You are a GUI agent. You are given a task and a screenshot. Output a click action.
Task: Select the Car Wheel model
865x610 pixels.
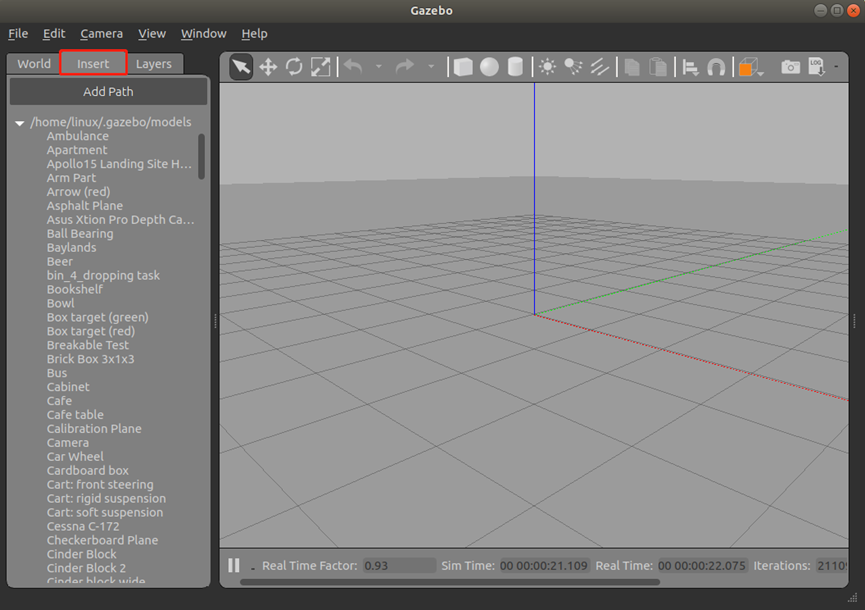(x=75, y=457)
